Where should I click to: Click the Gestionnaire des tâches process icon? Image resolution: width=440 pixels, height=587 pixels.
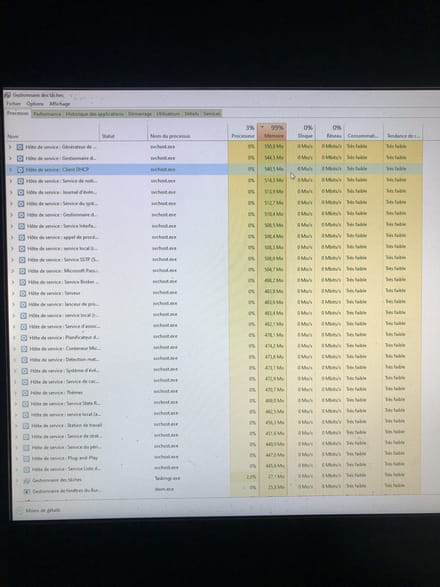[x=27, y=480]
